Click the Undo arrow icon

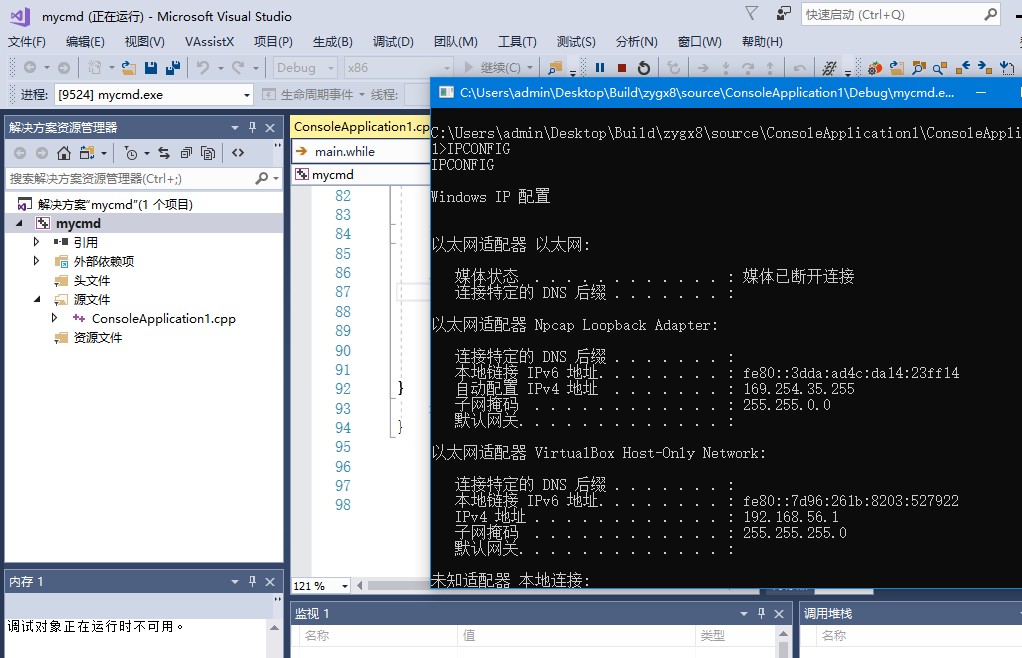[203, 68]
